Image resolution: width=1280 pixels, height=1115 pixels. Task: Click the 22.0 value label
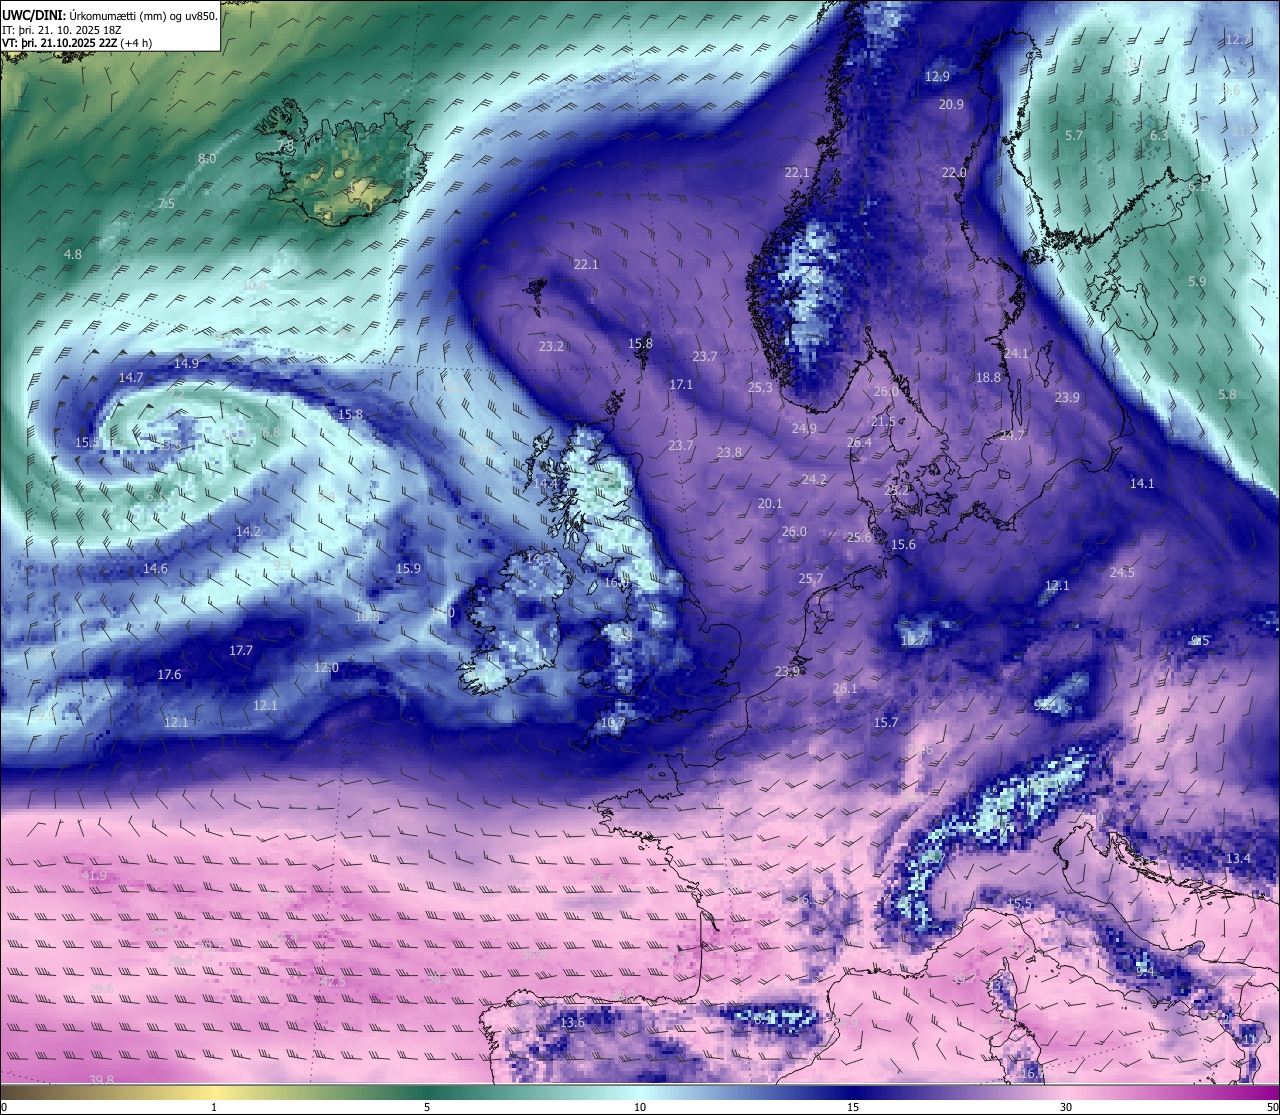(954, 173)
